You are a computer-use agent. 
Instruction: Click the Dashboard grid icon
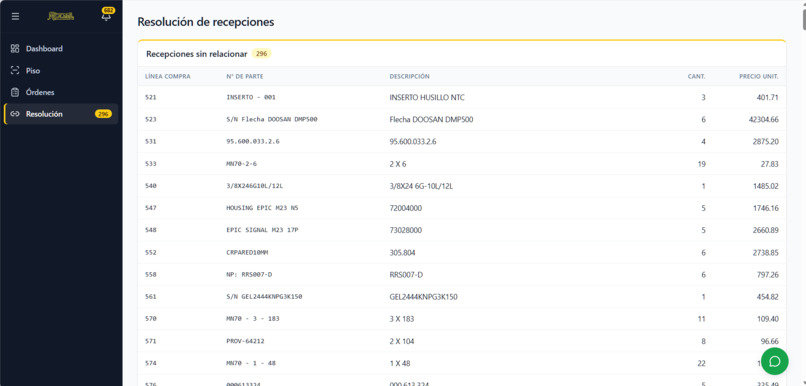click(x=15, y=49)
